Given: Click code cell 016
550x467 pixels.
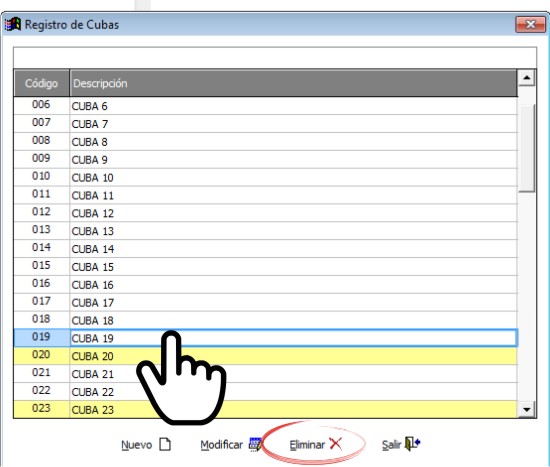Looking at the screenshot, I should click(41, 285).
